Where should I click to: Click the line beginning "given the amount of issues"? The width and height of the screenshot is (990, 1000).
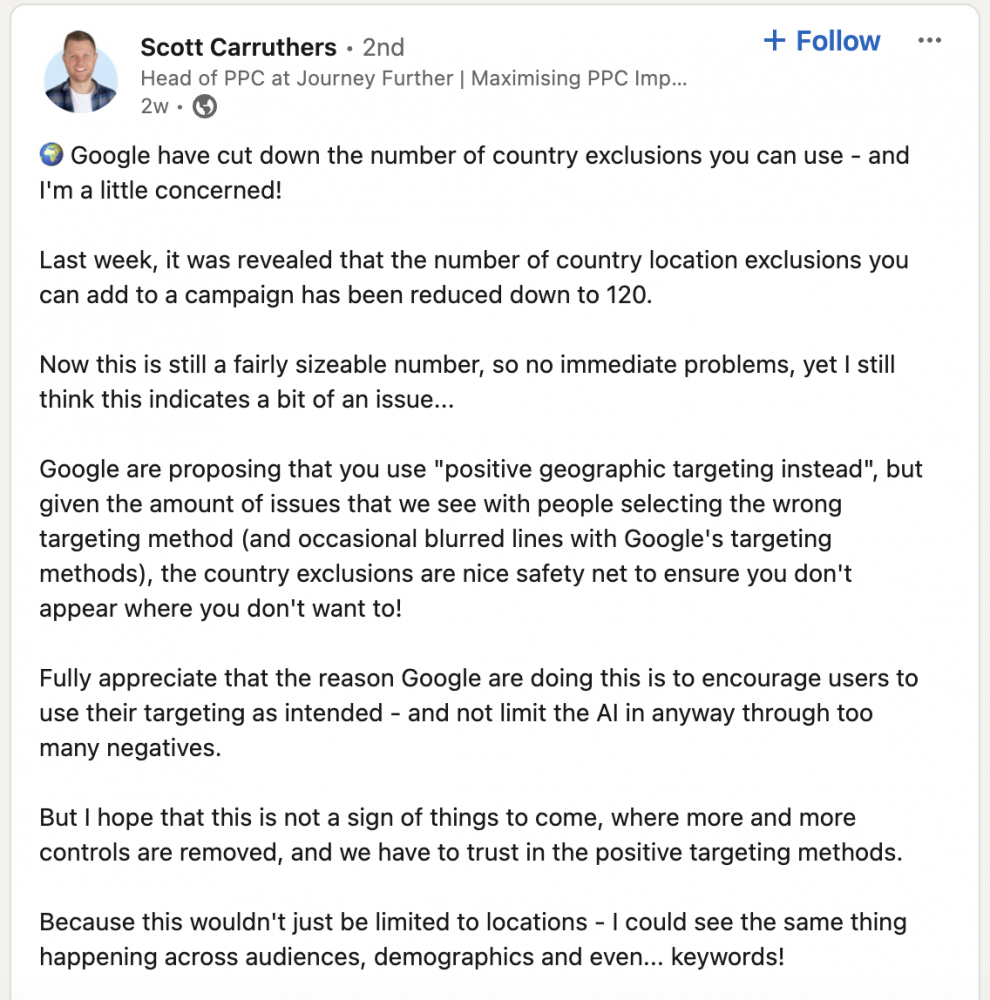point(441,504)
